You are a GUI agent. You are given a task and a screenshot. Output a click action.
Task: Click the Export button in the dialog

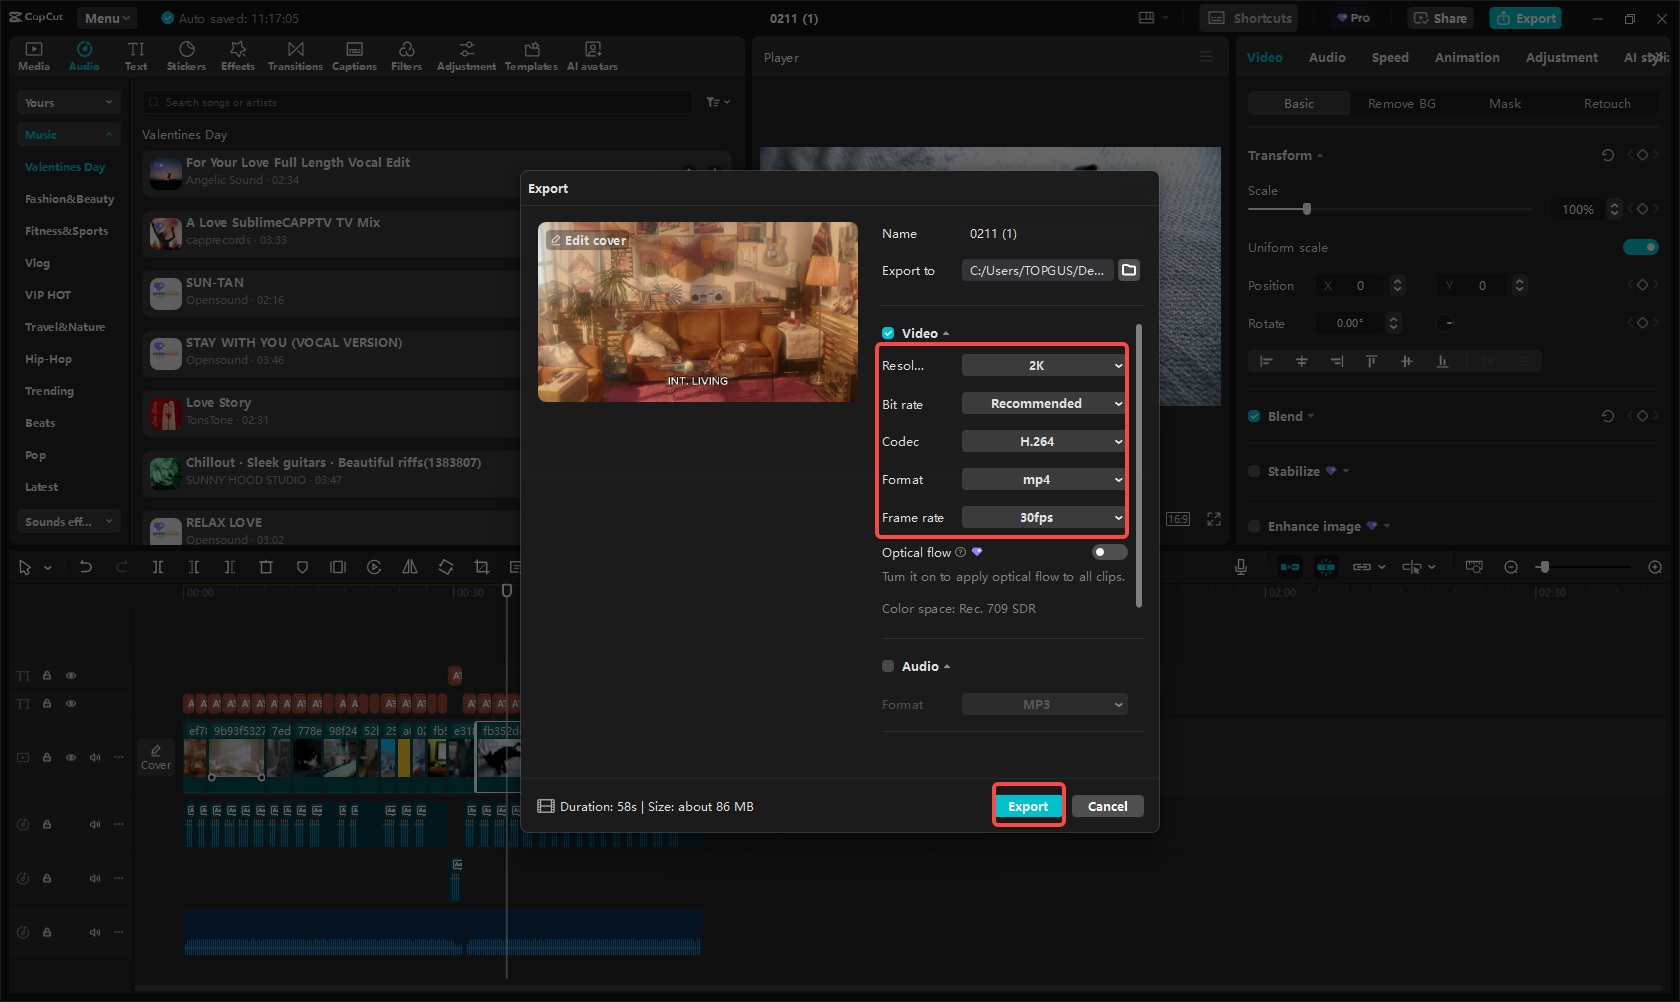(1028, 805)
